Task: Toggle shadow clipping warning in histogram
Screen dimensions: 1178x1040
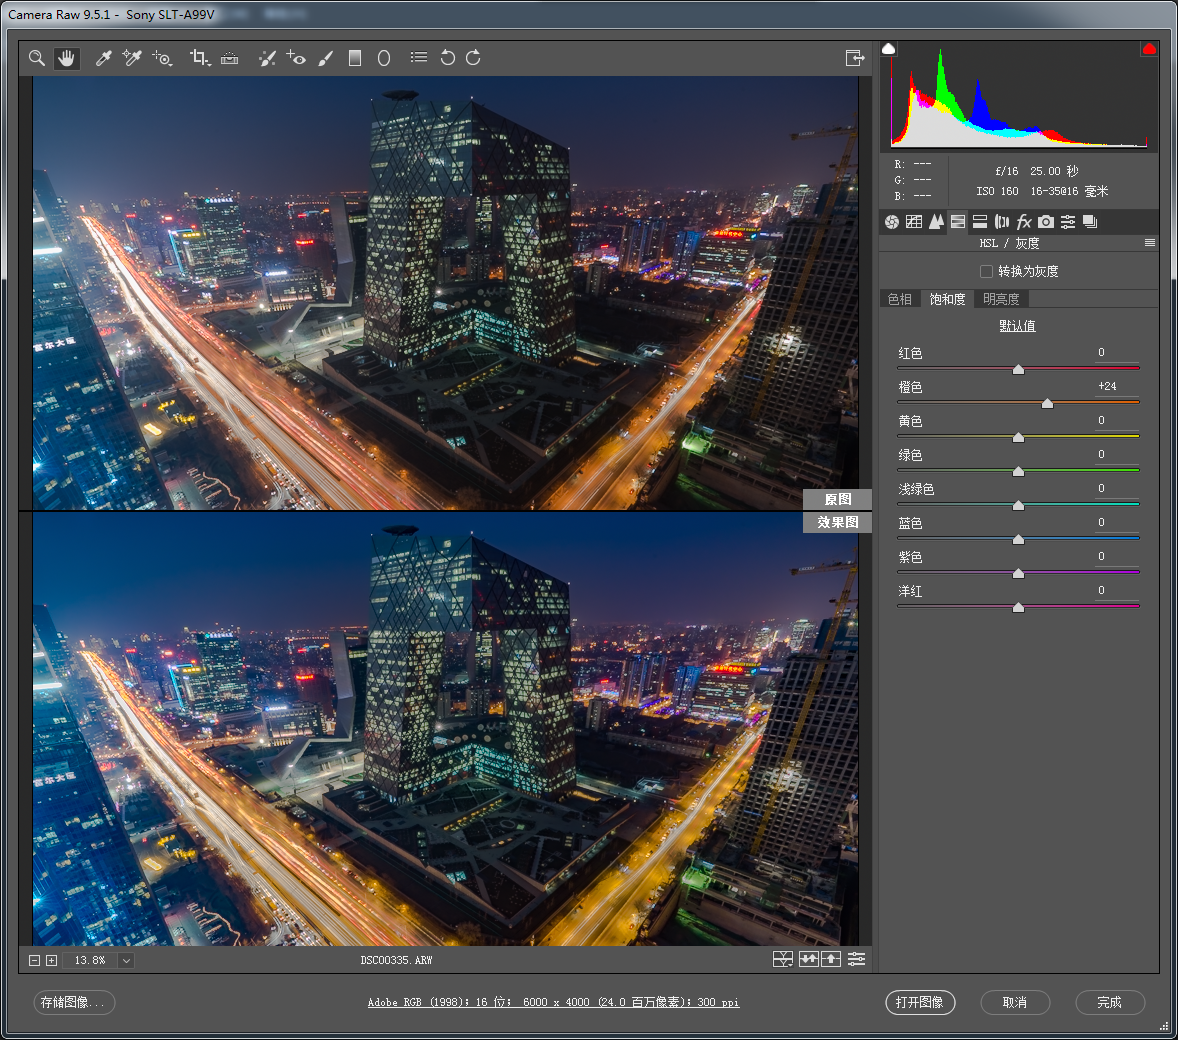Action: [x=889, y=49]
